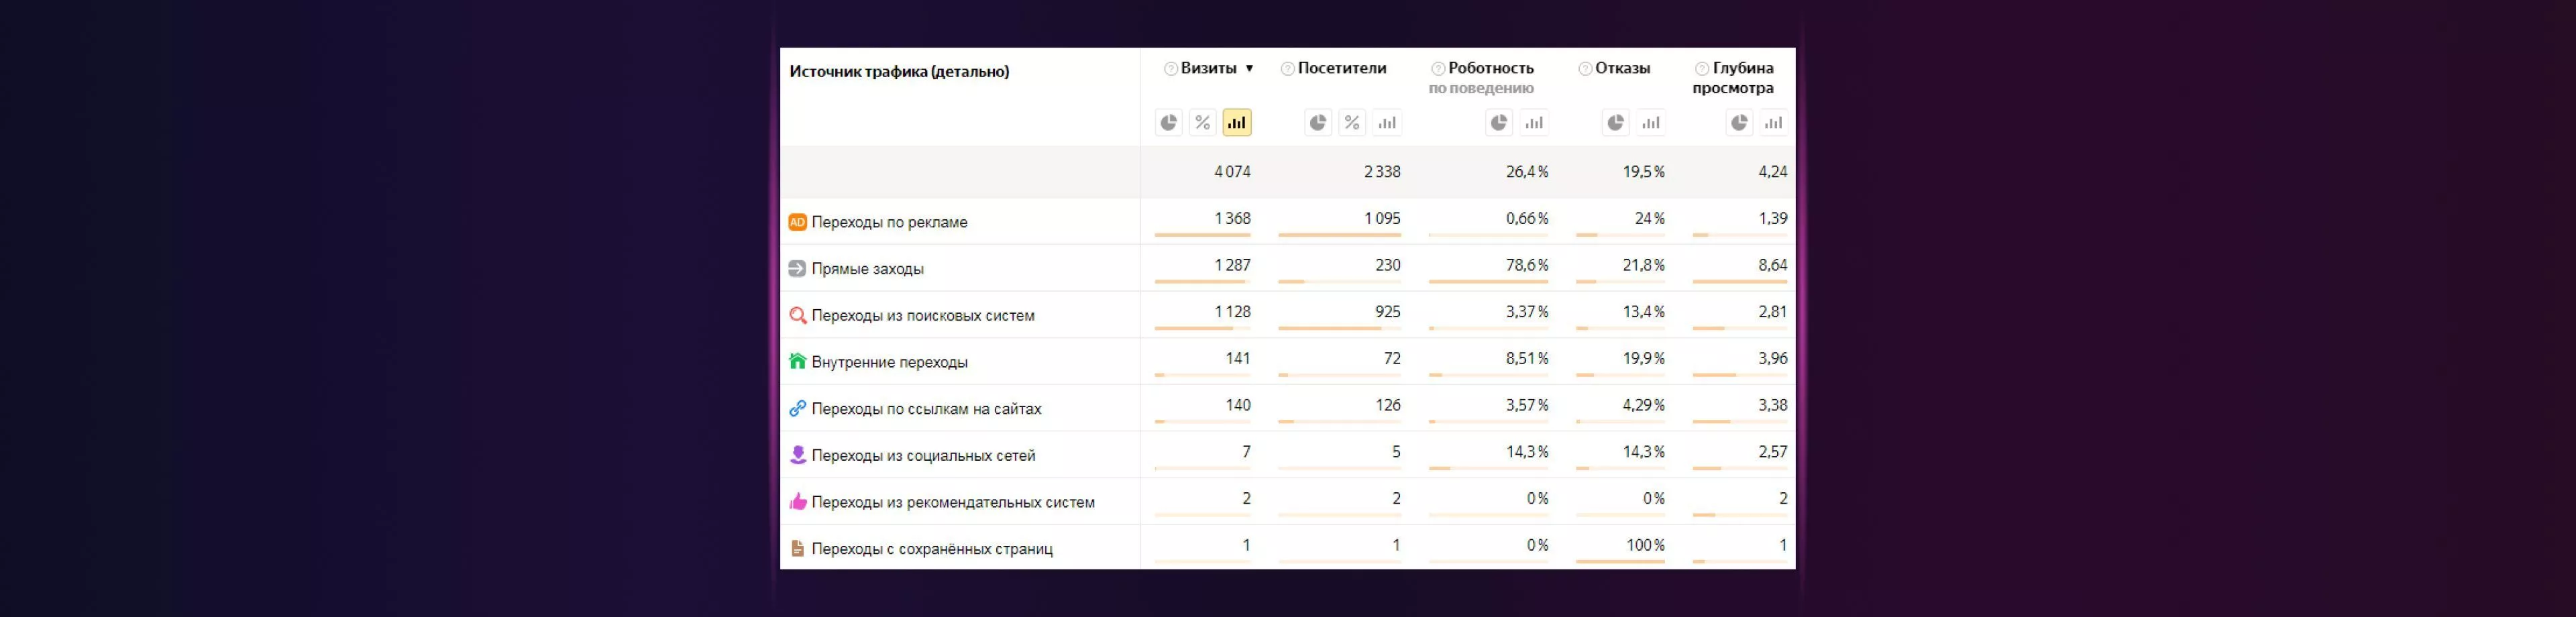Click robotness value 8,51 % for Внутренние переходы
The image size is (2576, 617).
pos(1527,358)
